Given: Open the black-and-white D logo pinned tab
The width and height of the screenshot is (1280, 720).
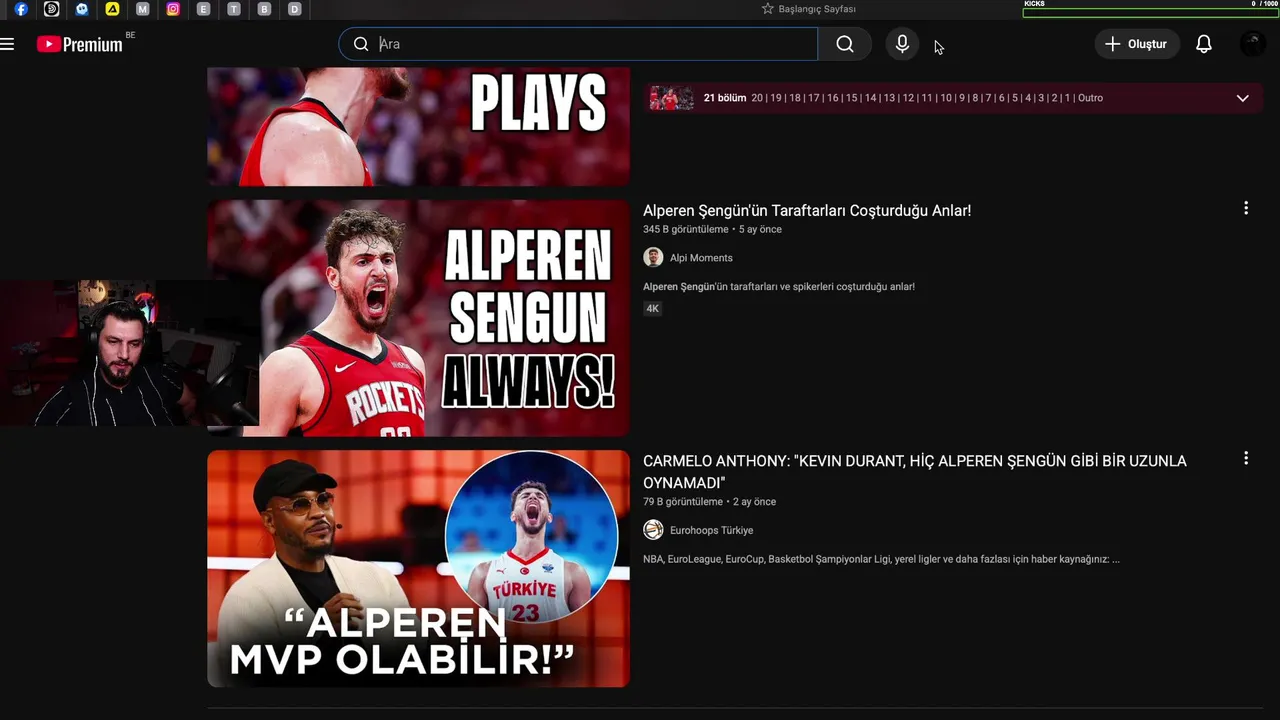Looking at the screenshot, I should (x=51, y=9).
